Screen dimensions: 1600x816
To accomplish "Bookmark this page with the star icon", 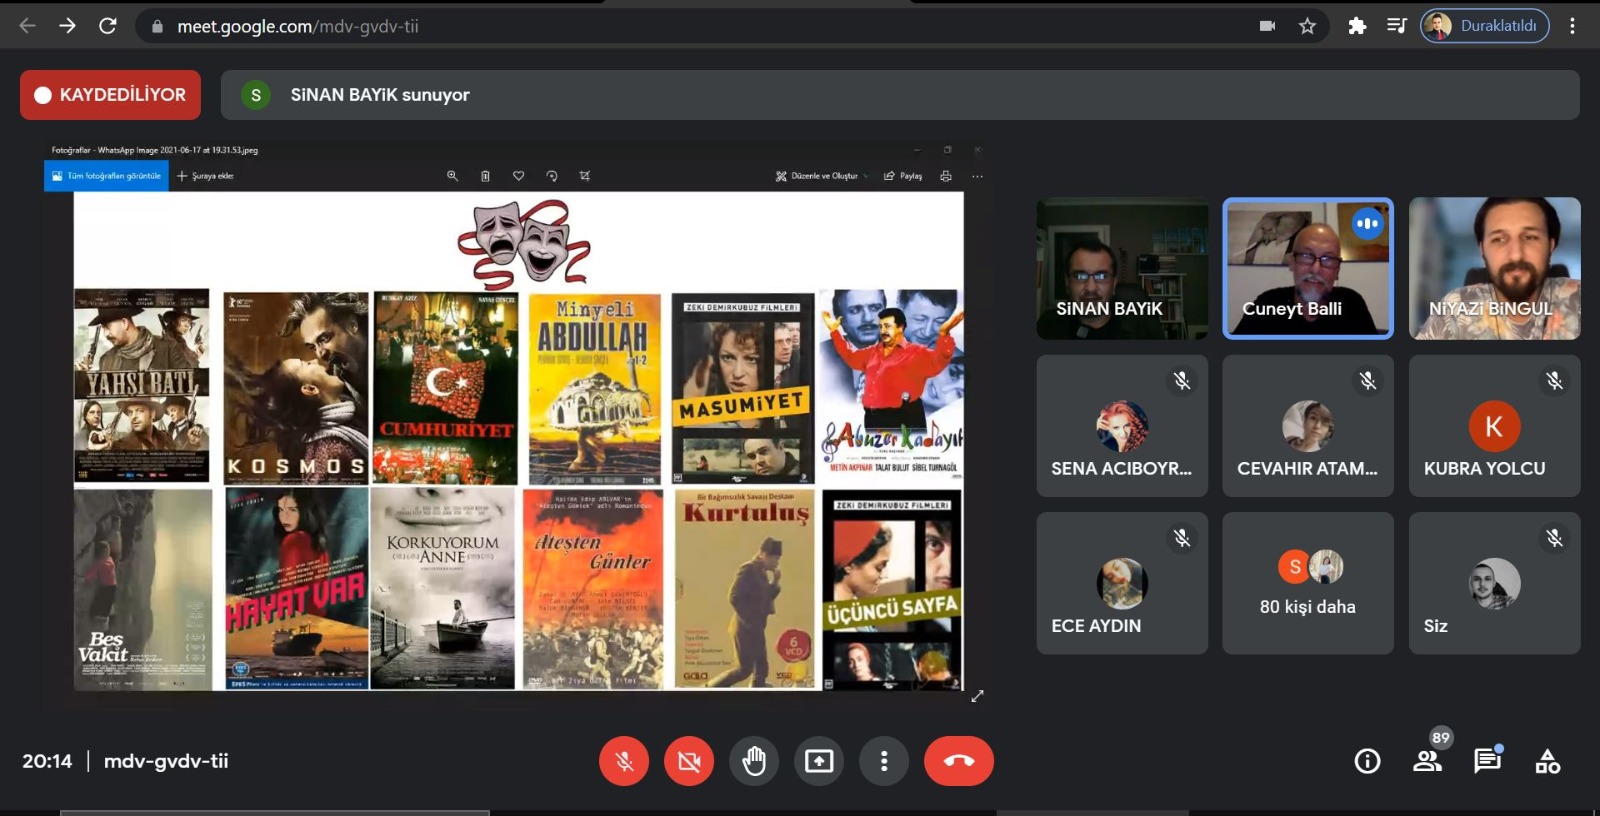I will pos(1307,26).
